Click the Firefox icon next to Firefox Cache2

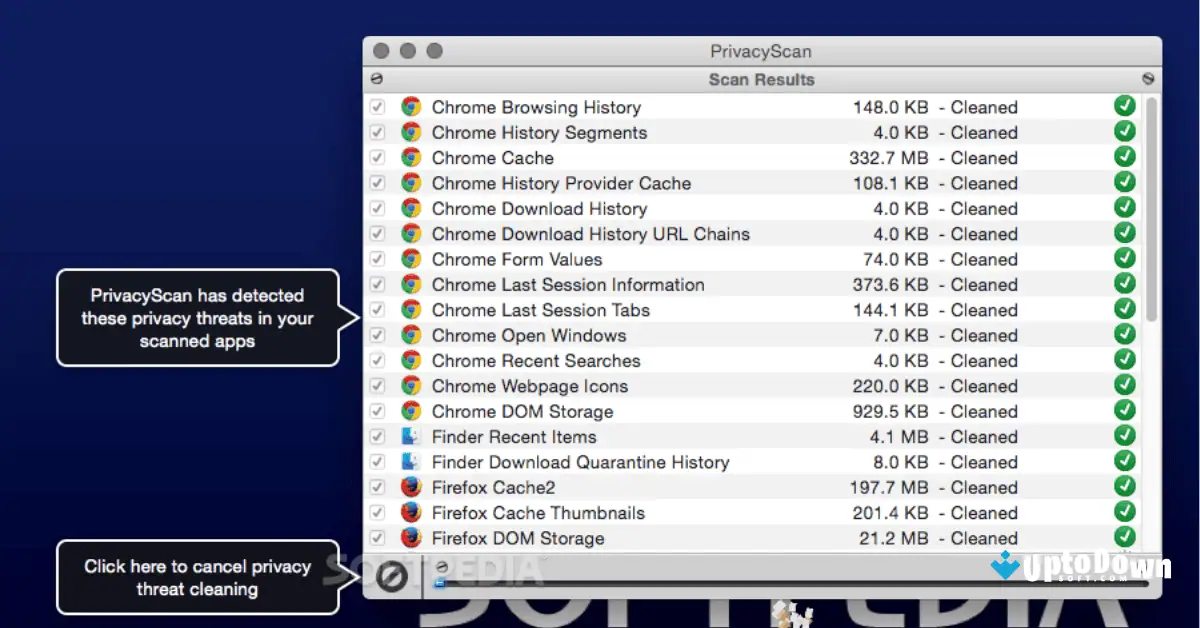(412, 487)
